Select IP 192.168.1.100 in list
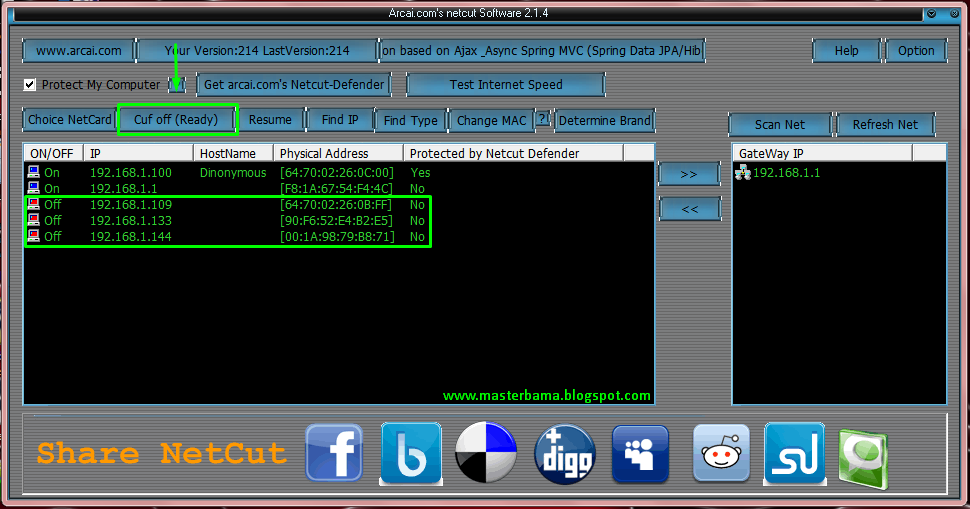This screenshot has height=509, width=970. [131, 173]
